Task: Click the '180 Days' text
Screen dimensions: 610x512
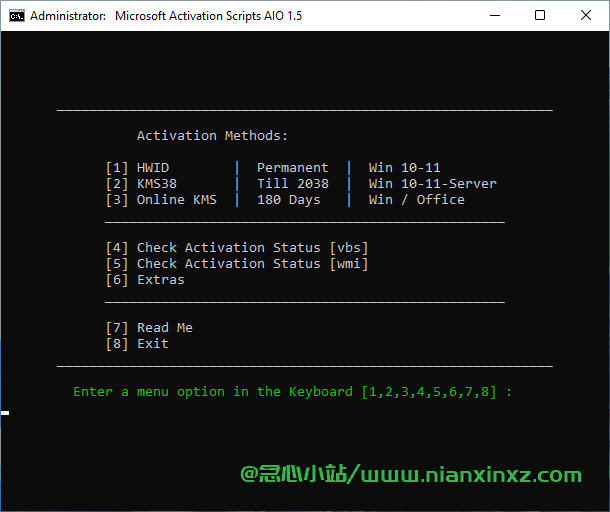Action: [289, 200]
